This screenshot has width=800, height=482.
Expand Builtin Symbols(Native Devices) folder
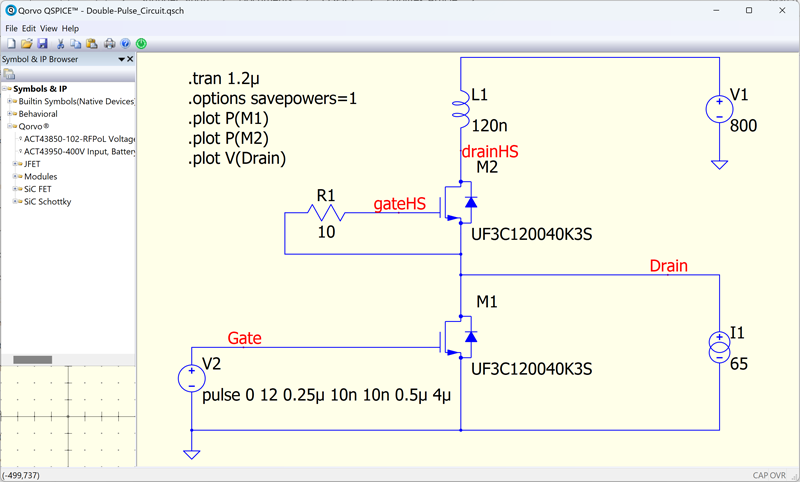tap(9, 101)
